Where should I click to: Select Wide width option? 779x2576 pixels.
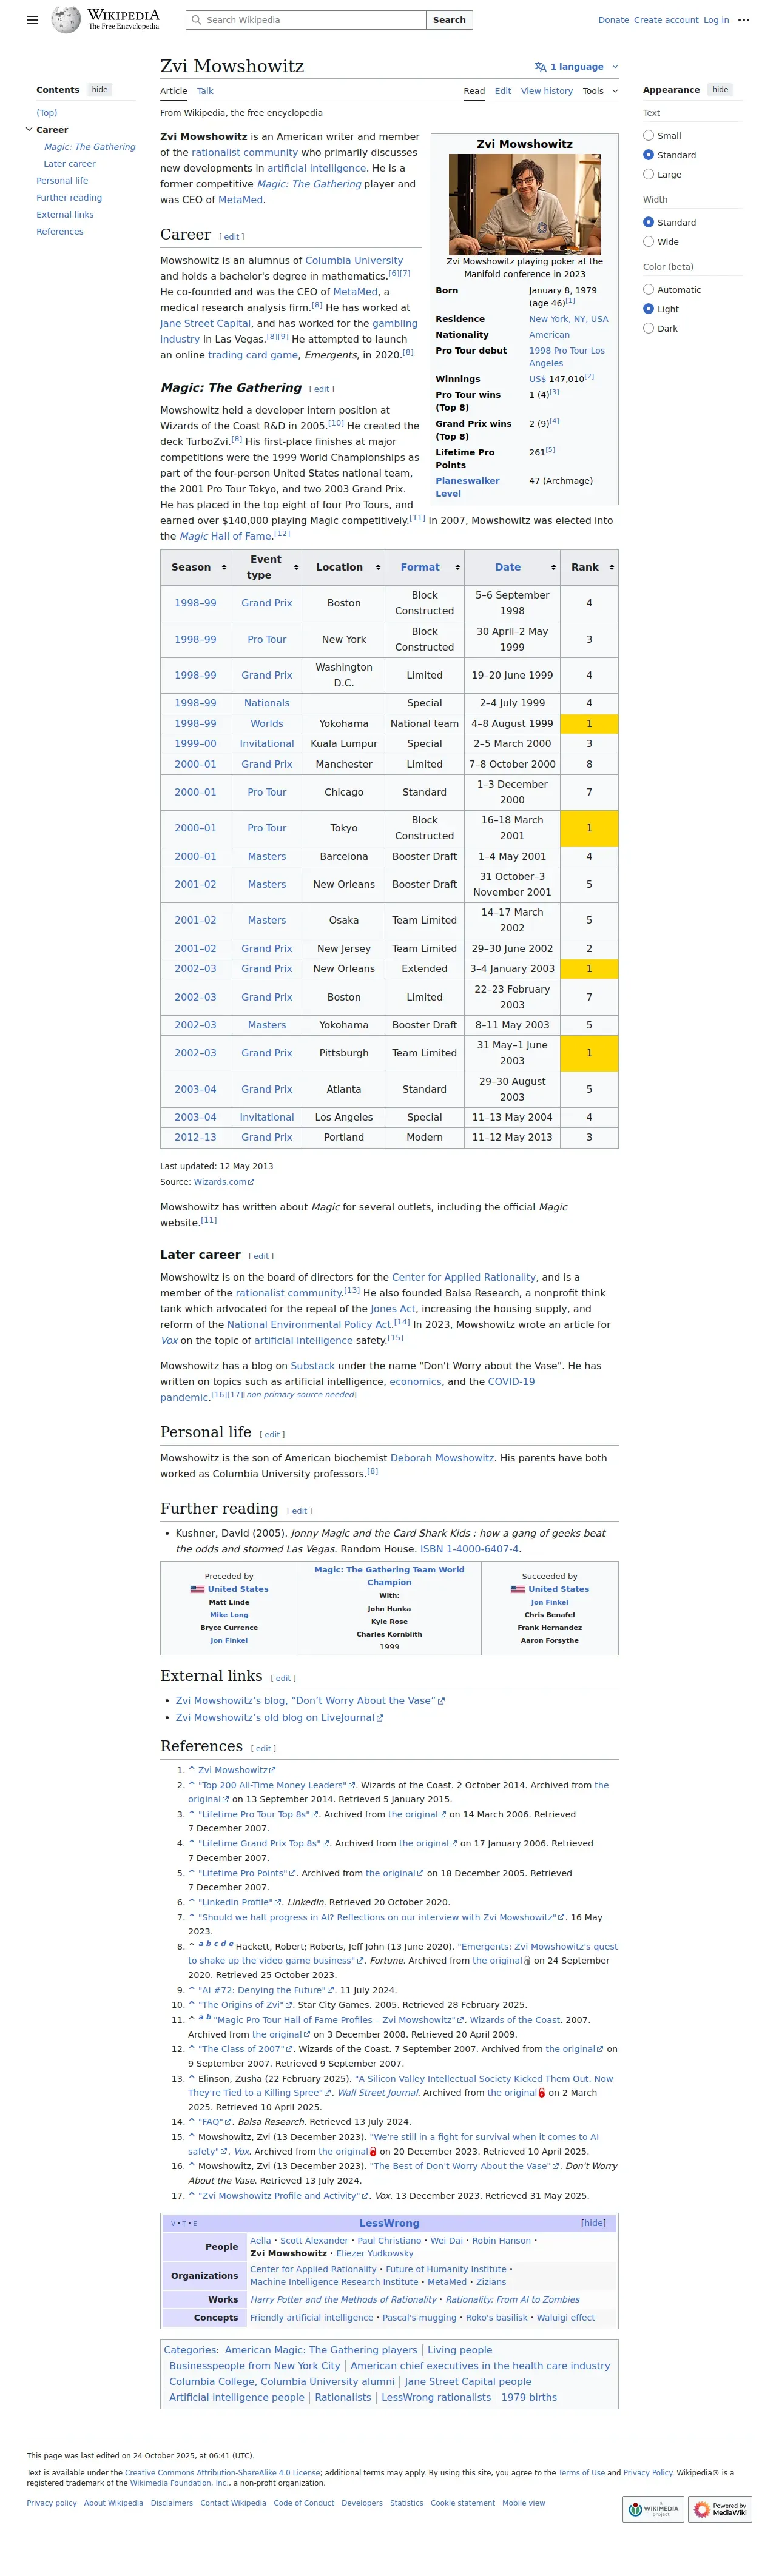click(648, 241)
